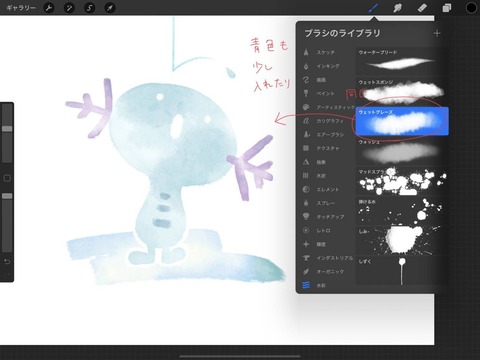Select the テクスチャ category icon

point(306,148)
